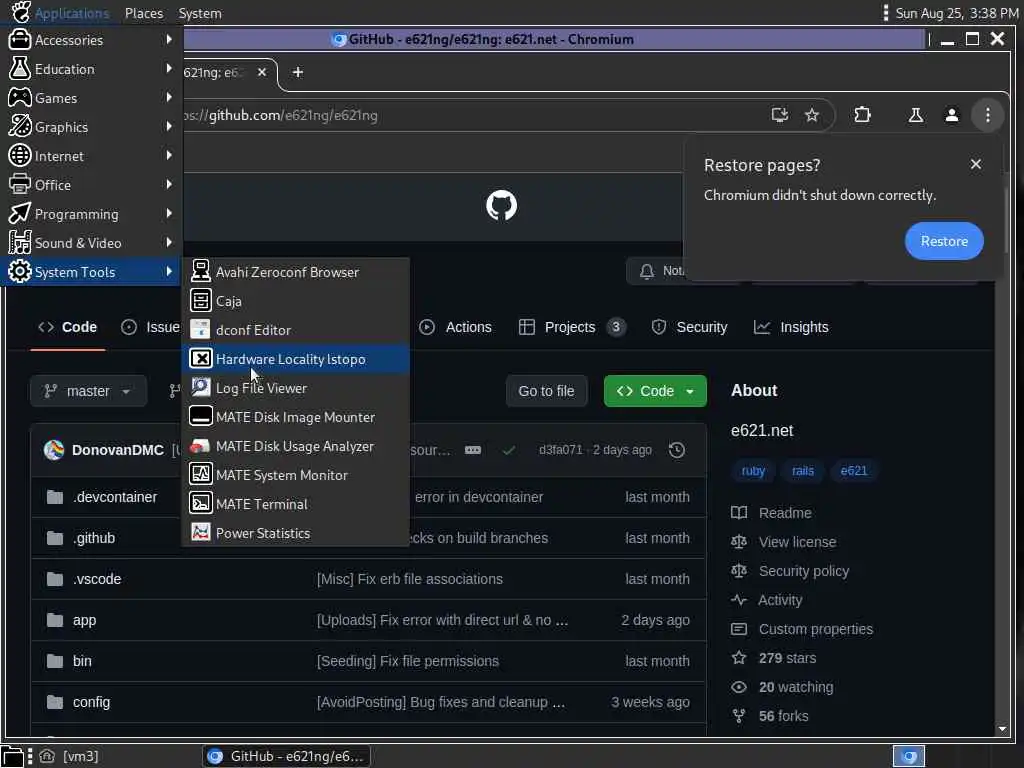1024x768 pixels.
Task: Open the config folder
Action: click(91, 702)
